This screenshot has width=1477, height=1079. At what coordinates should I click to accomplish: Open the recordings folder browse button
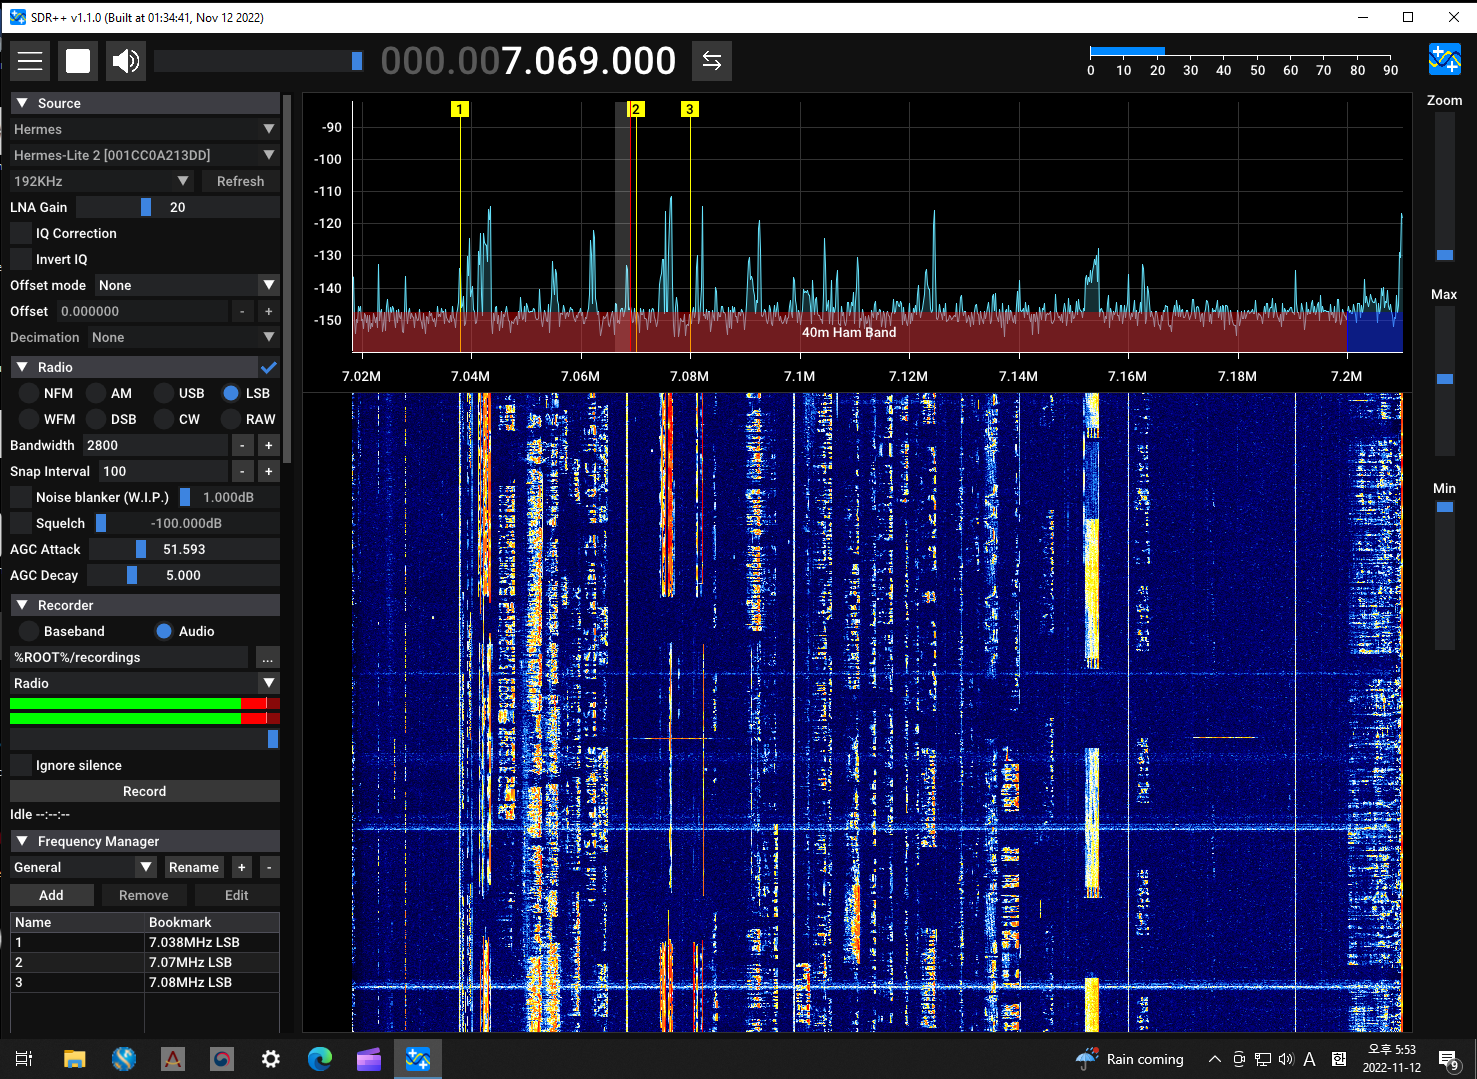point(267,658)
